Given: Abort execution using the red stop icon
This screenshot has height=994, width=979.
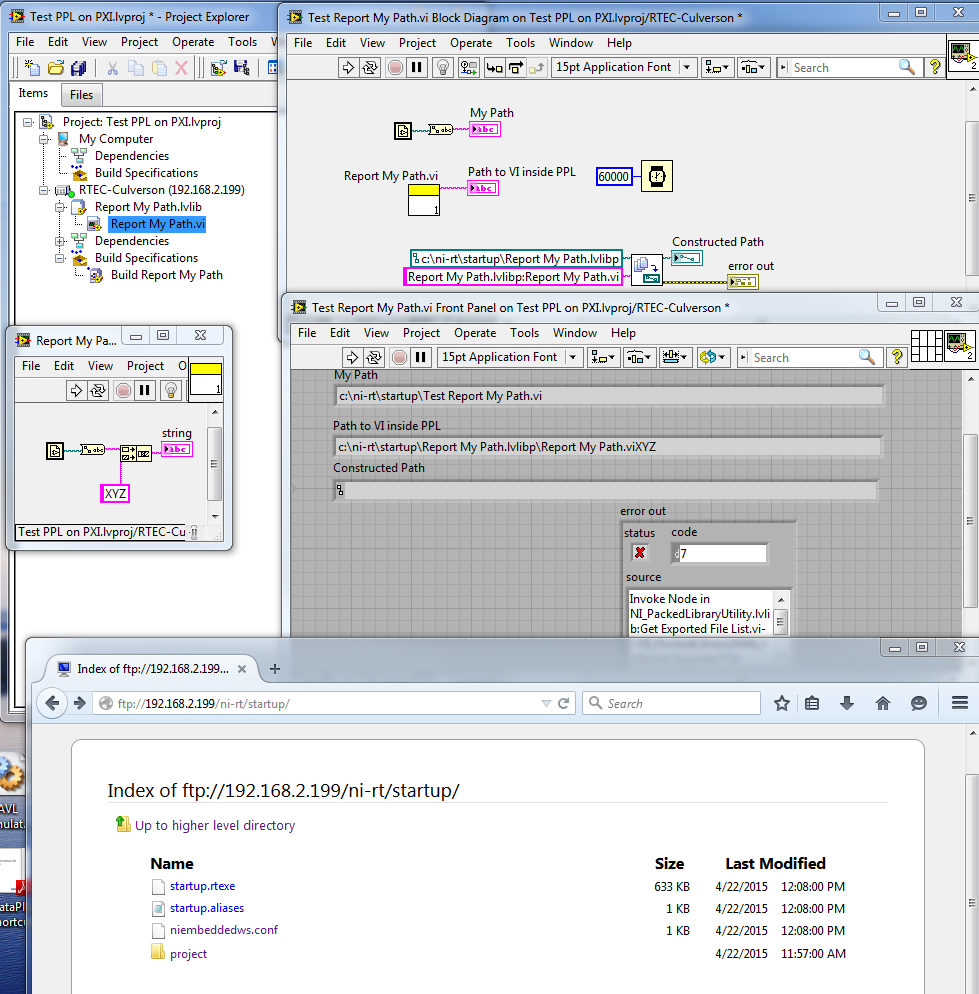Looking at the screenshot, I should point(395,67).
